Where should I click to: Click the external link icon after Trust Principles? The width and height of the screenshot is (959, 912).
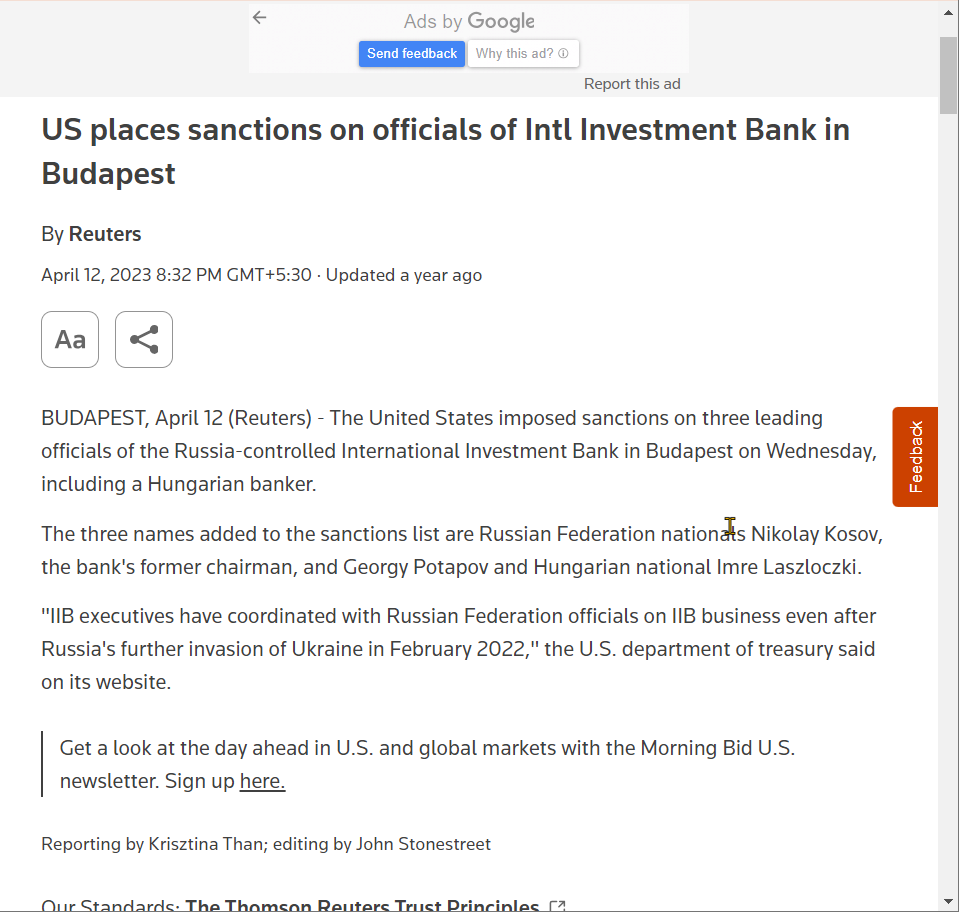pos(557,906)
